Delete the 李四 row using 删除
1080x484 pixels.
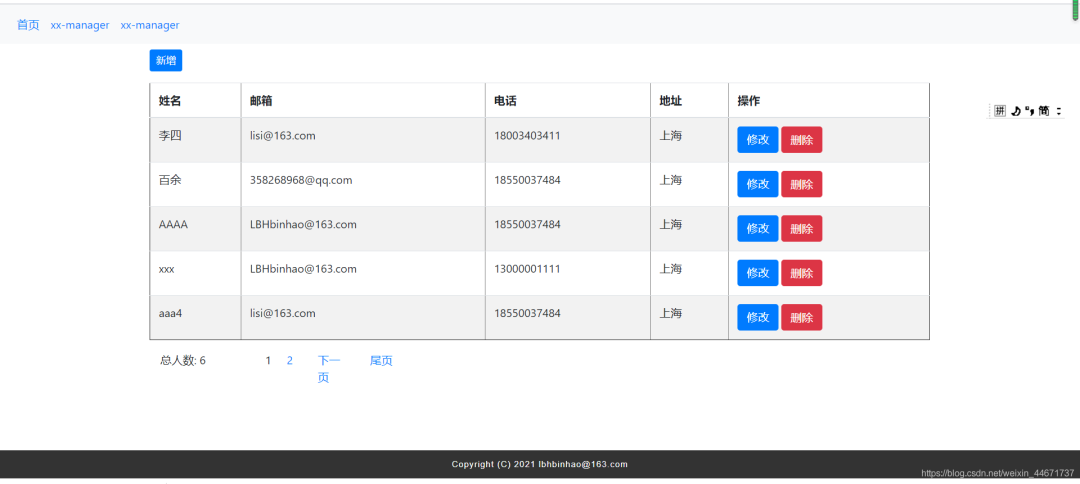801,140
